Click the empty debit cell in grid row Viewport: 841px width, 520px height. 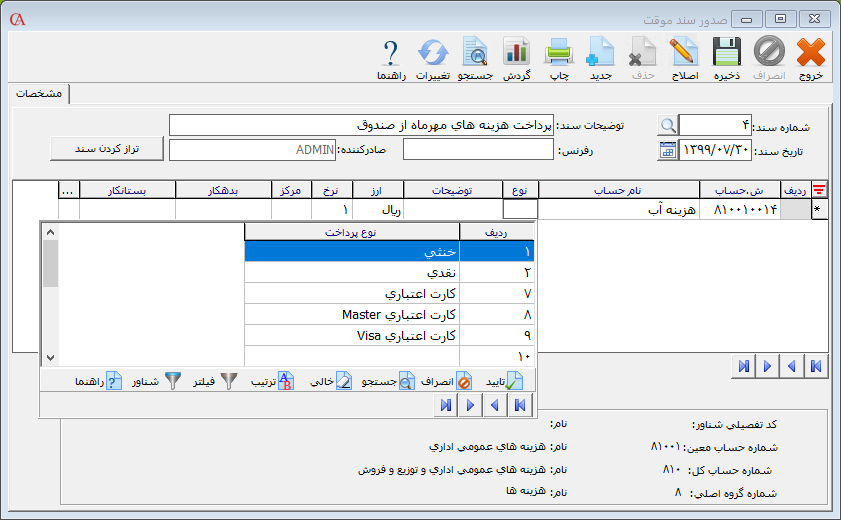point(224,209)
